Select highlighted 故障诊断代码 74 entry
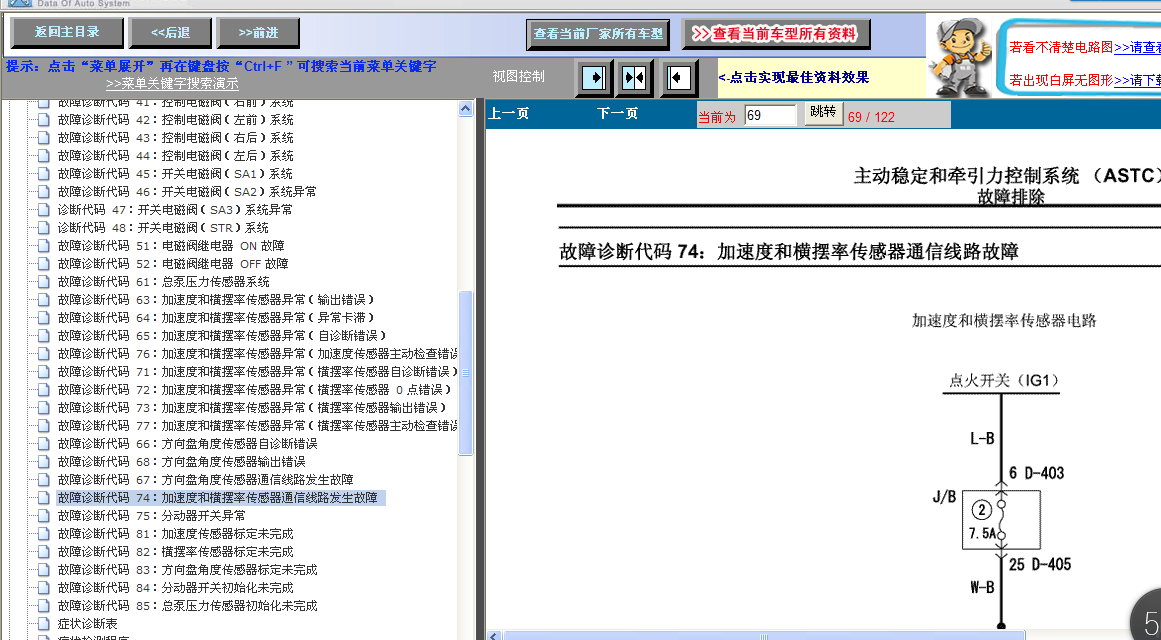 point(221,498)
